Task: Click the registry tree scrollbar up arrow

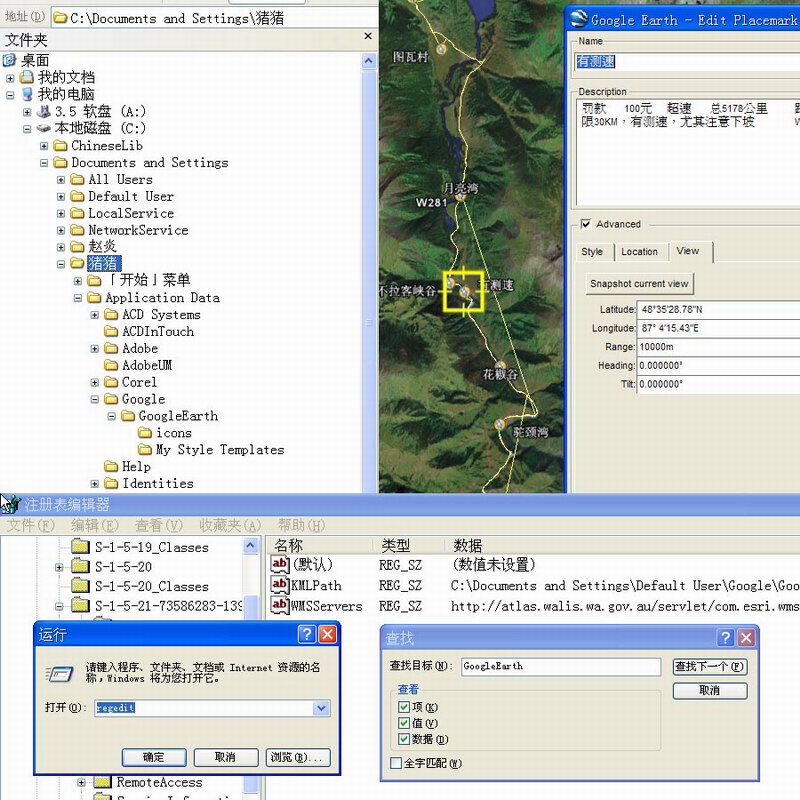Action: [250, 546]
